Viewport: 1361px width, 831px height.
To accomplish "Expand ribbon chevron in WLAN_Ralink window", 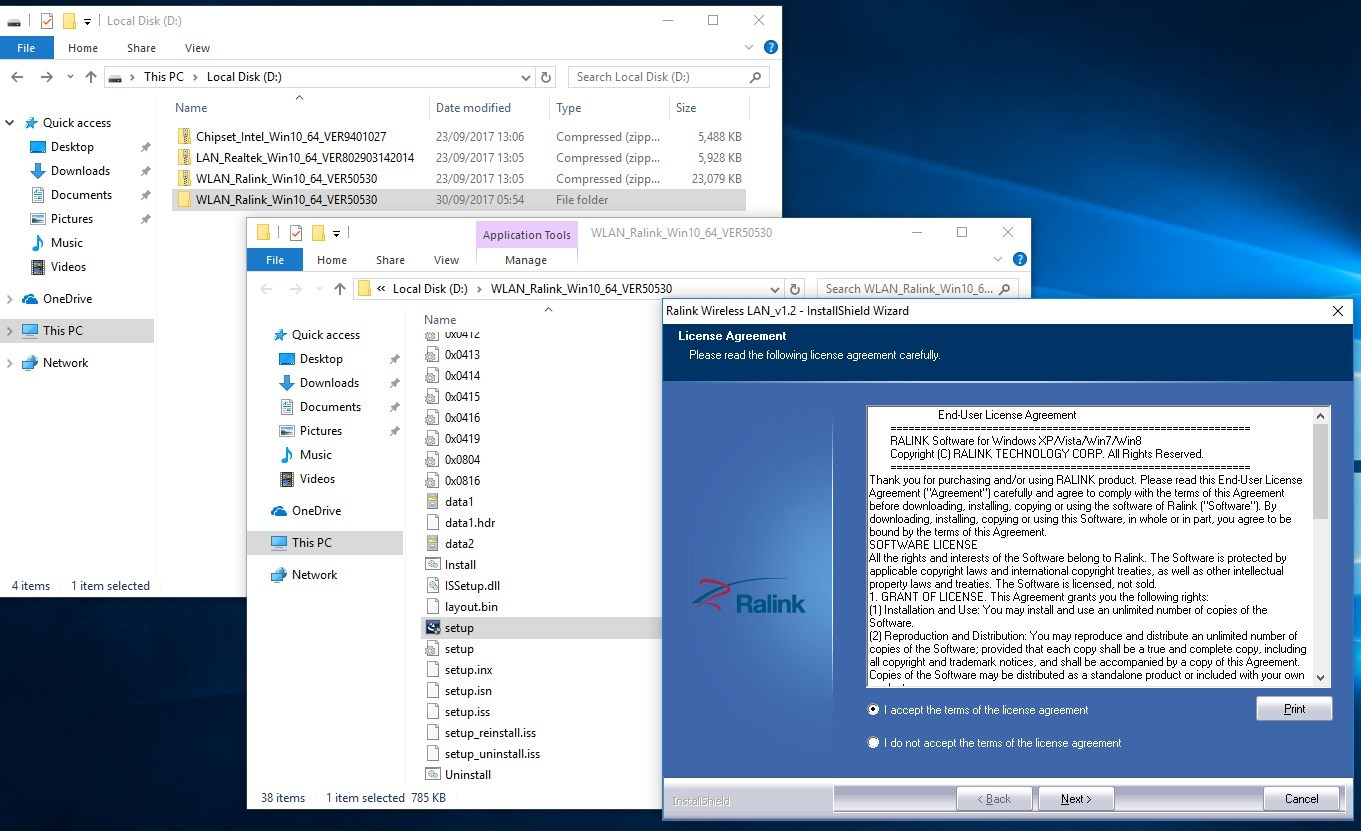I will click(999, 259).
